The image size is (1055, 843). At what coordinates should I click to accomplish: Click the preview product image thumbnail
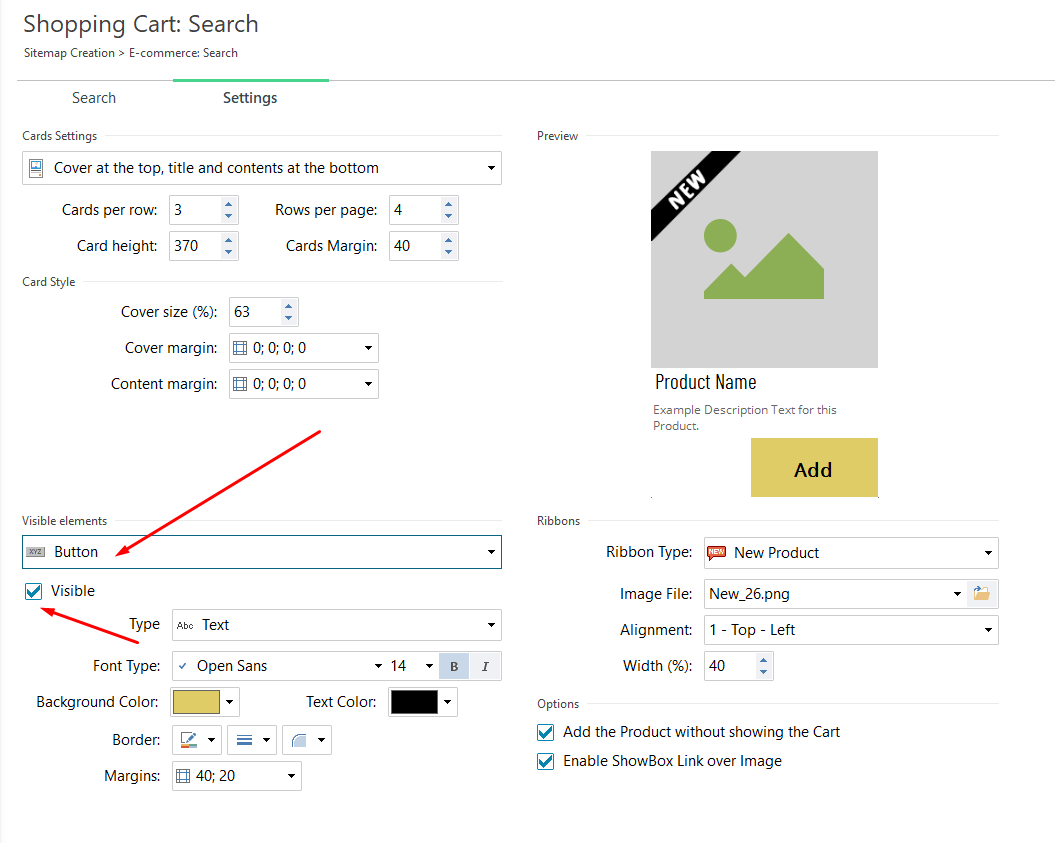click(764, 260)
